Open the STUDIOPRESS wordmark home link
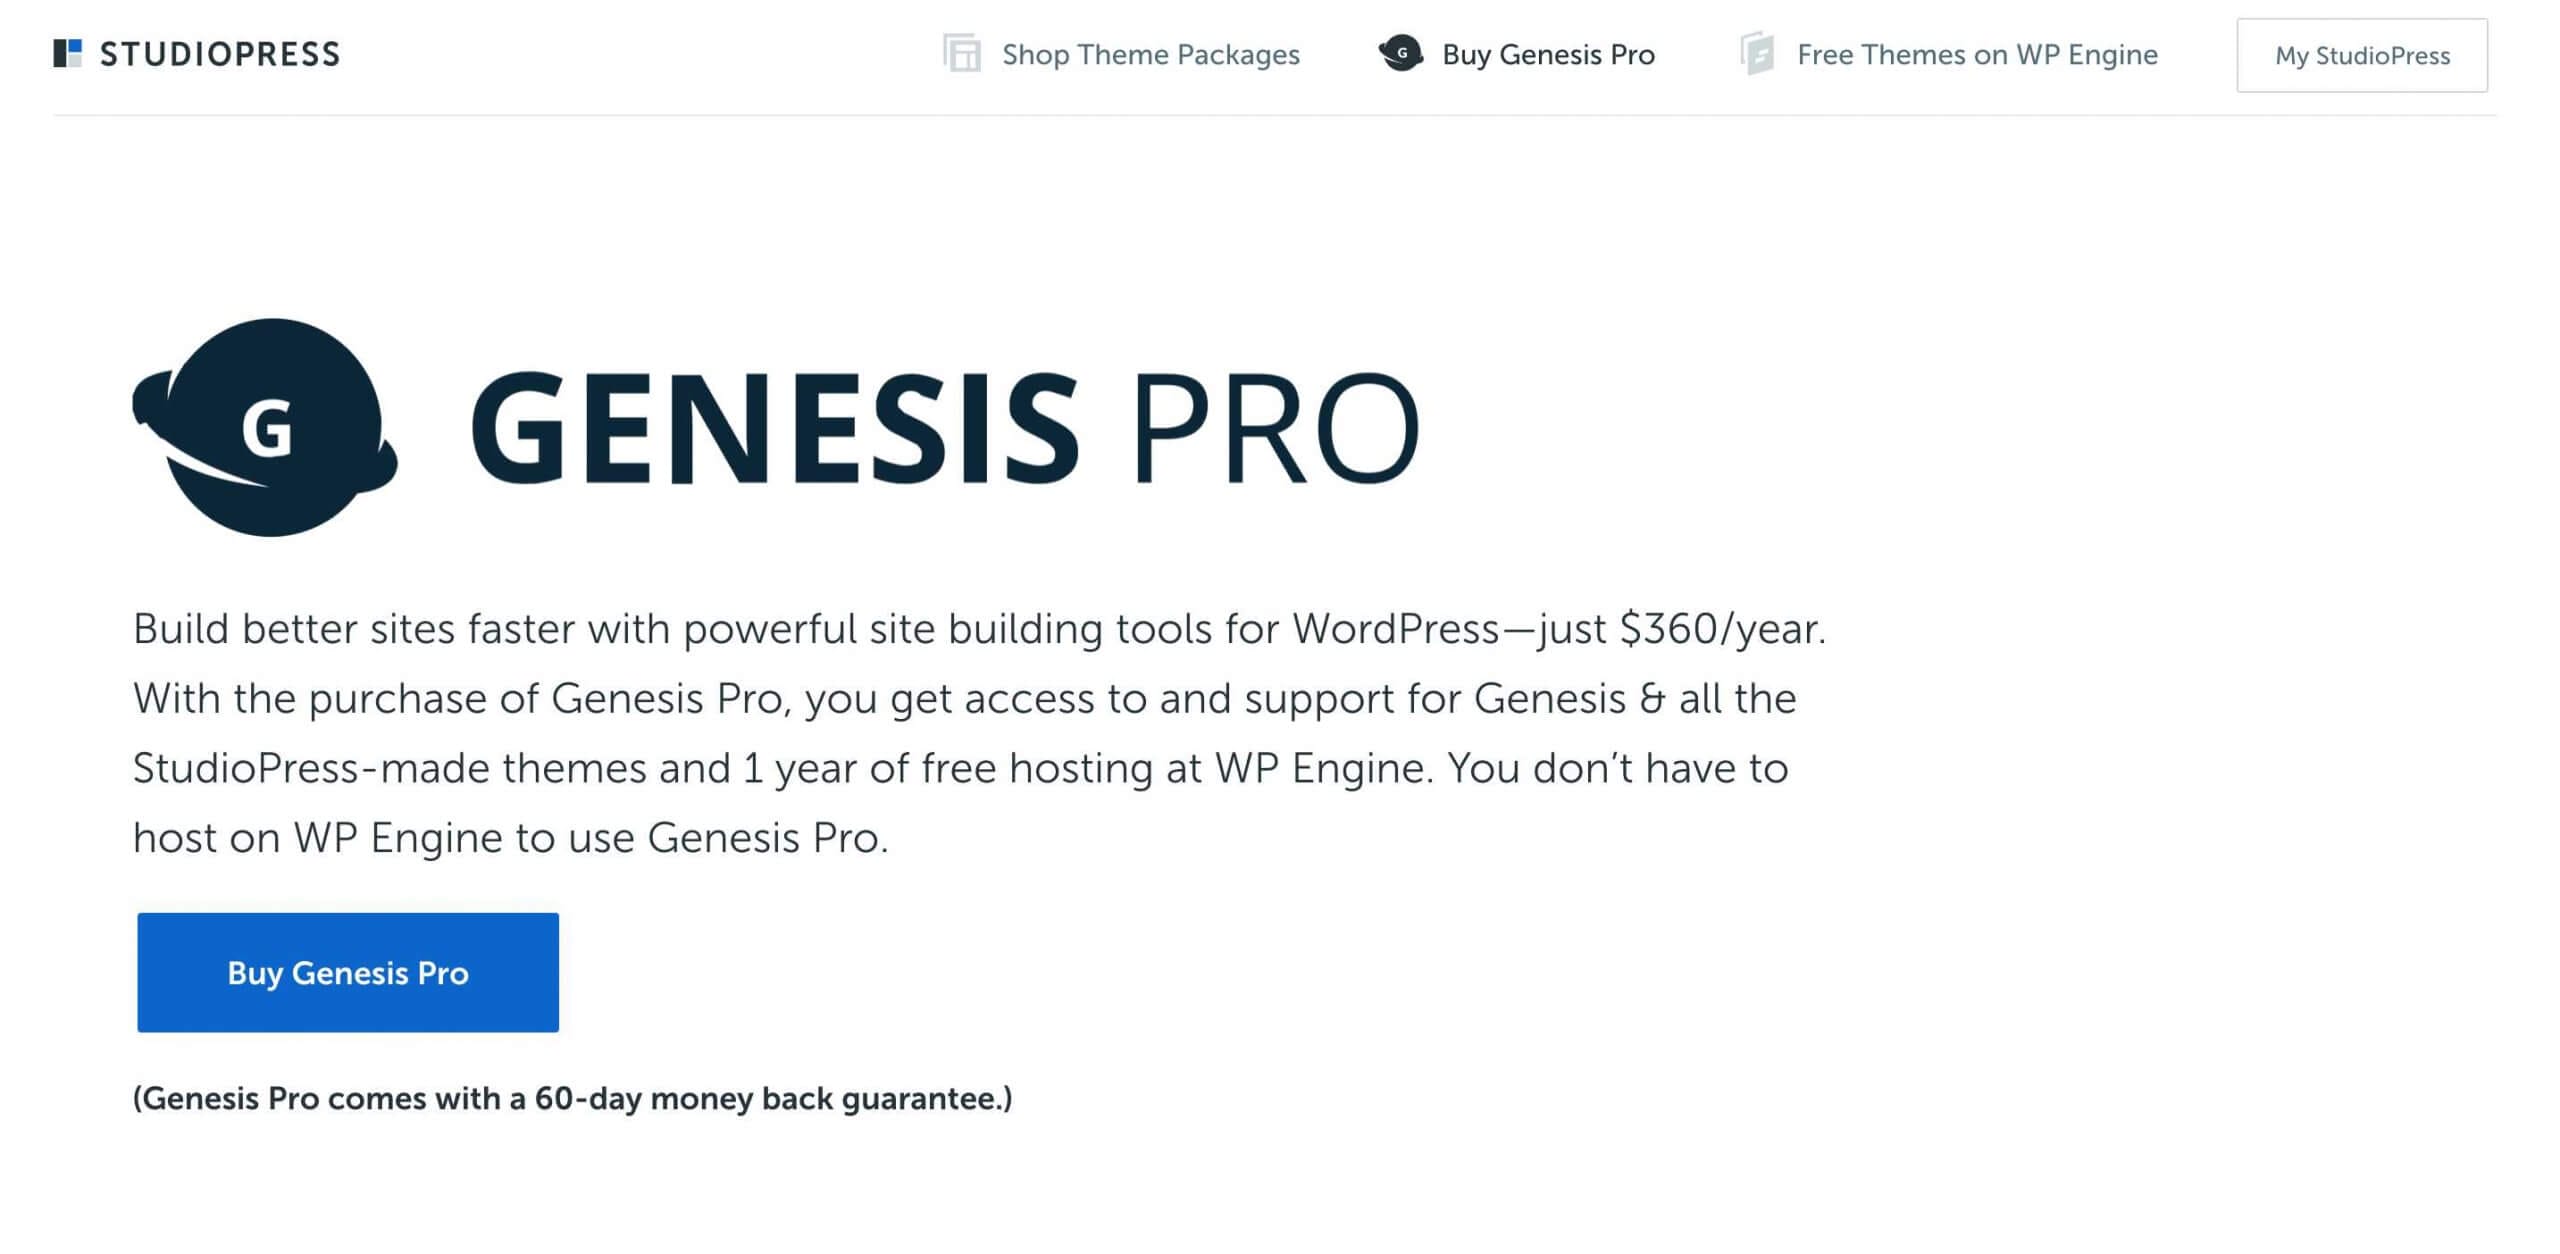This screenshot has width=2560, height=1254. [x=220, y=54]
